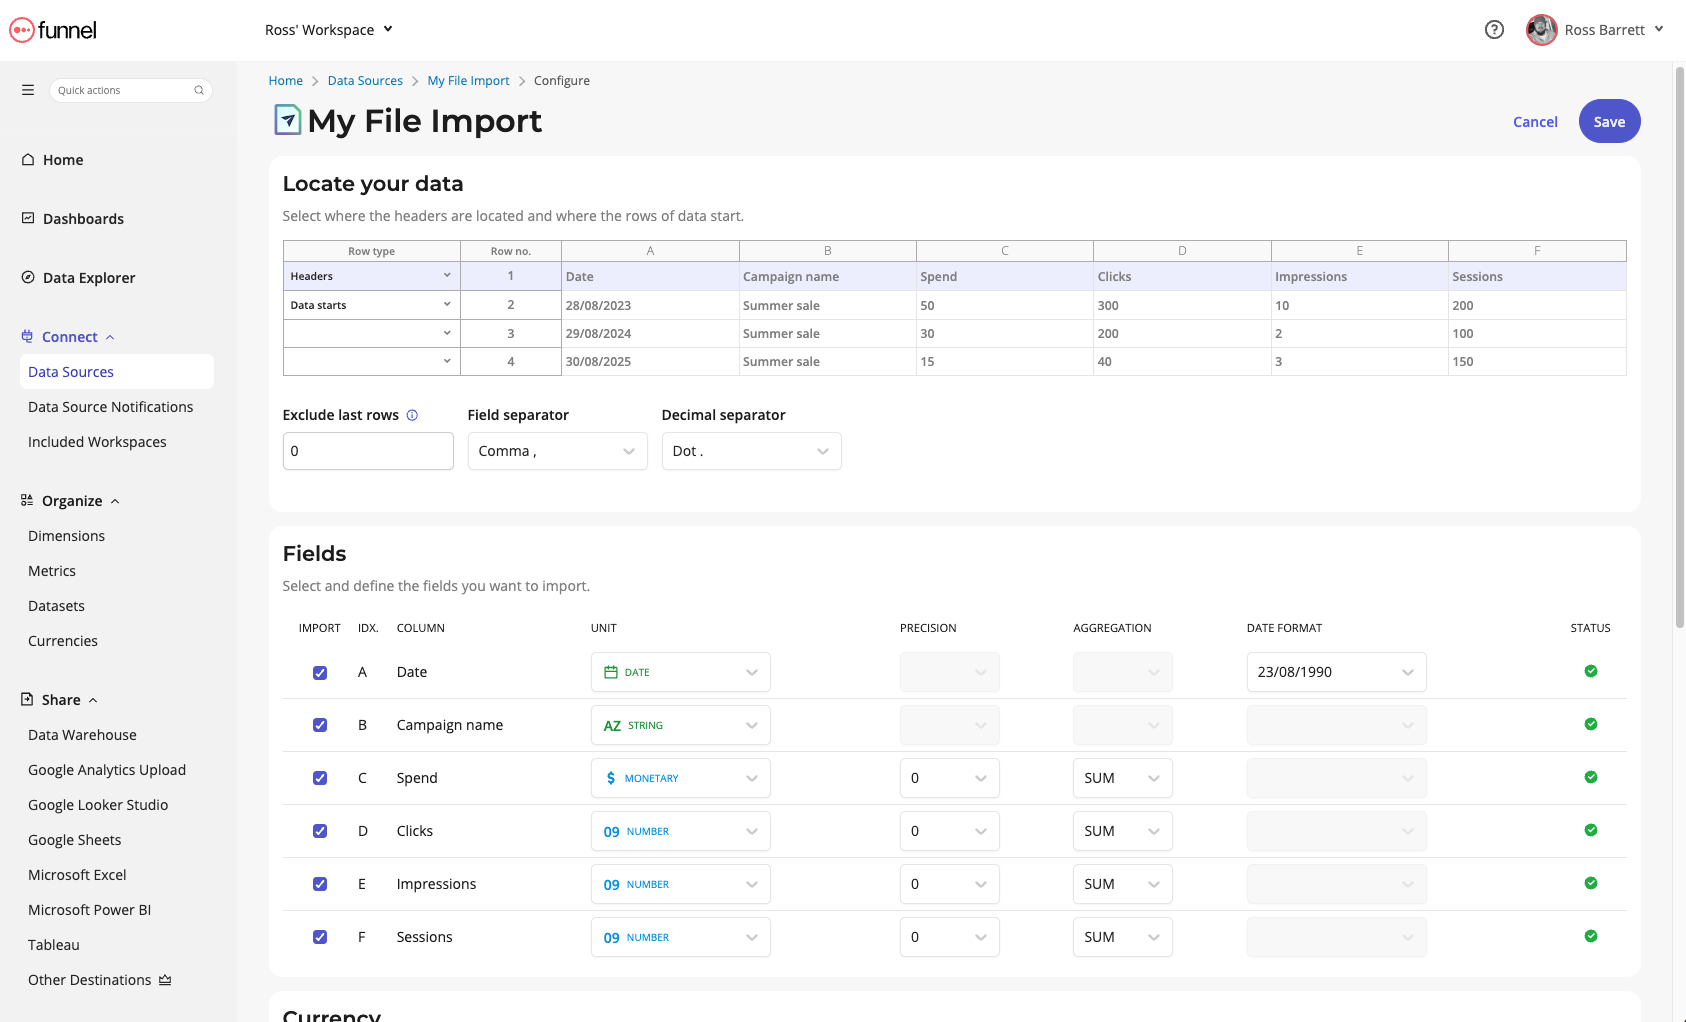Click the Dashboards icon in sidebar
Viewport: 1686px width, 1022px height.
coord(28,218)
